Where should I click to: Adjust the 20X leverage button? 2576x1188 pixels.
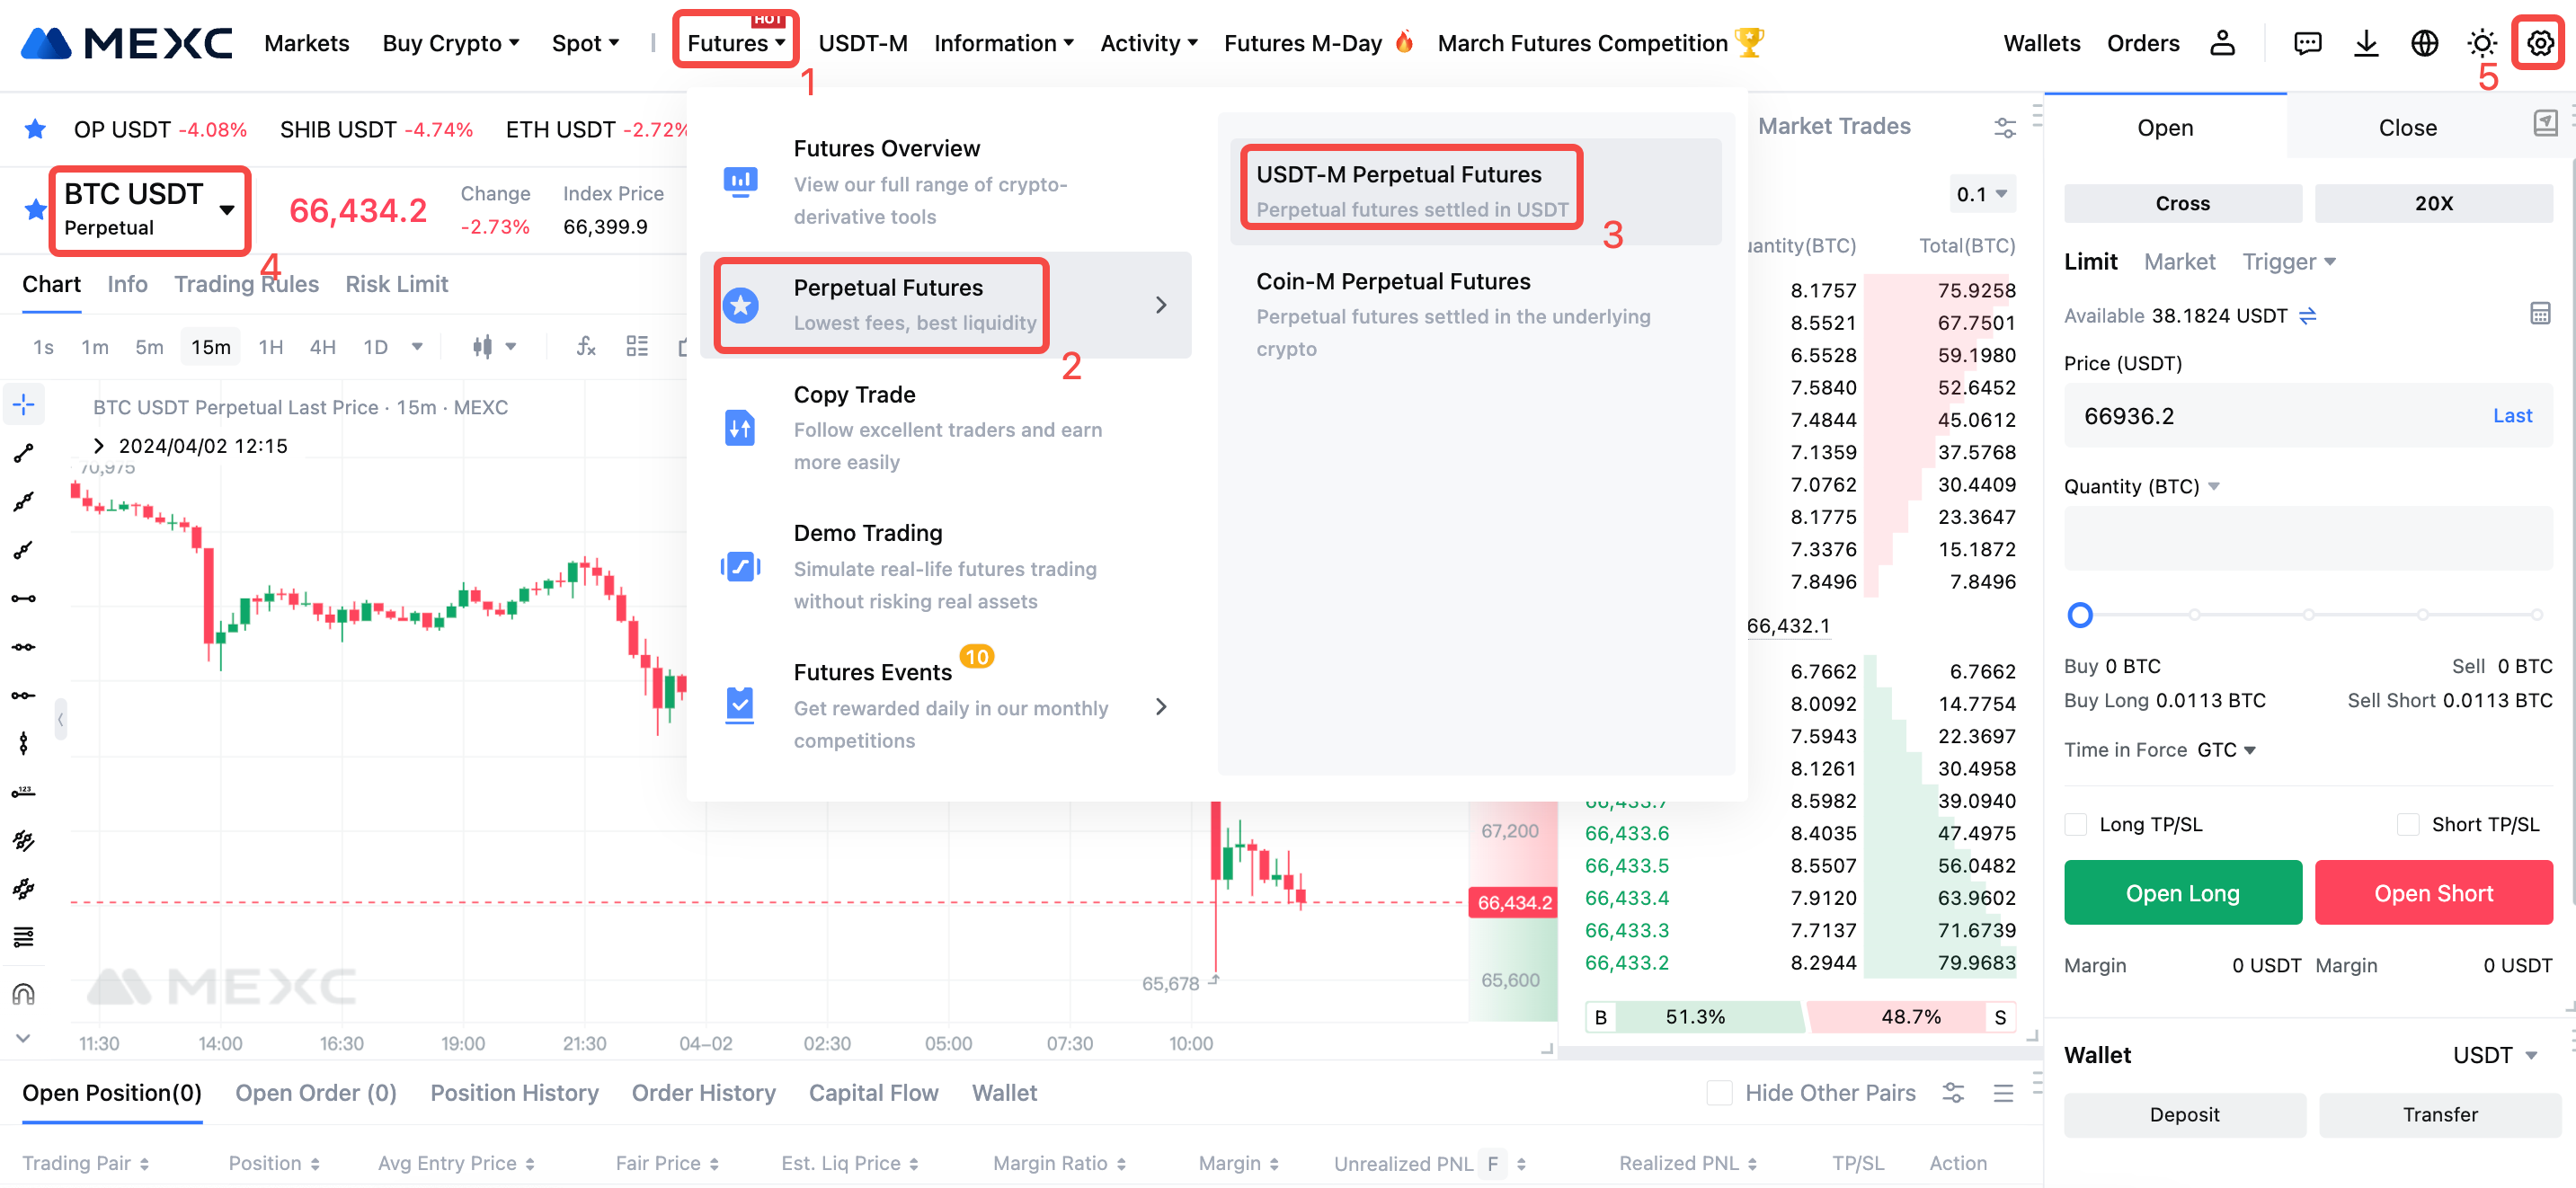pos(2433,203)
